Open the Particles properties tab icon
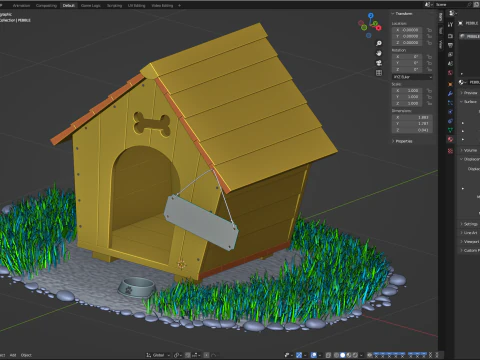The height and width of the screenshot is (360, 480). click(450, 103)
